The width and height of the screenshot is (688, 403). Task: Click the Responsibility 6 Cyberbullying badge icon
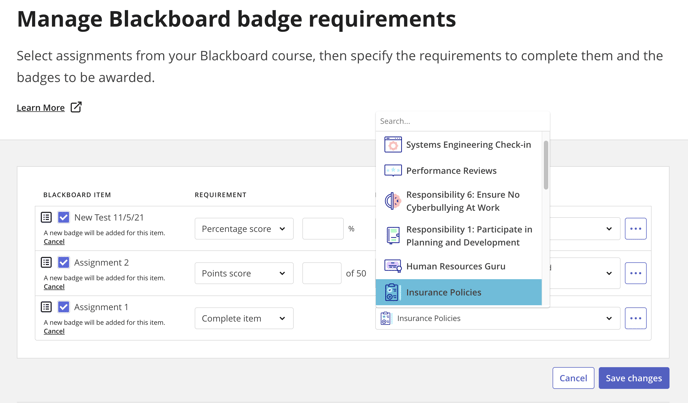tap(393, 201)
